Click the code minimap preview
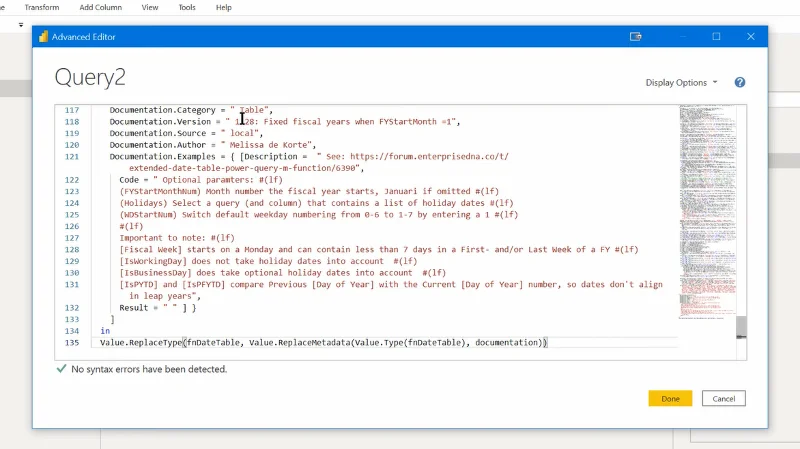The height and width of the screenshot is (449, 800). point(707,212)
